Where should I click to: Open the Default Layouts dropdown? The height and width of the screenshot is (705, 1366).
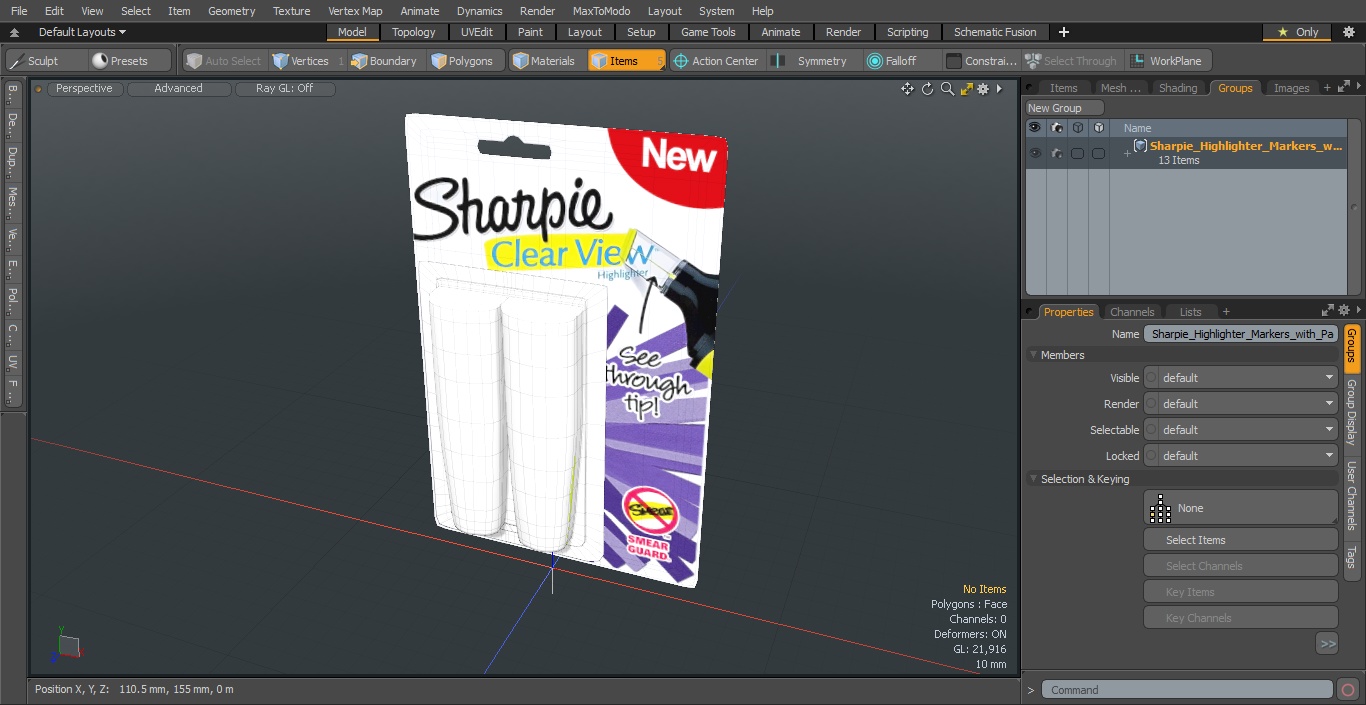(x=82, y=32)
